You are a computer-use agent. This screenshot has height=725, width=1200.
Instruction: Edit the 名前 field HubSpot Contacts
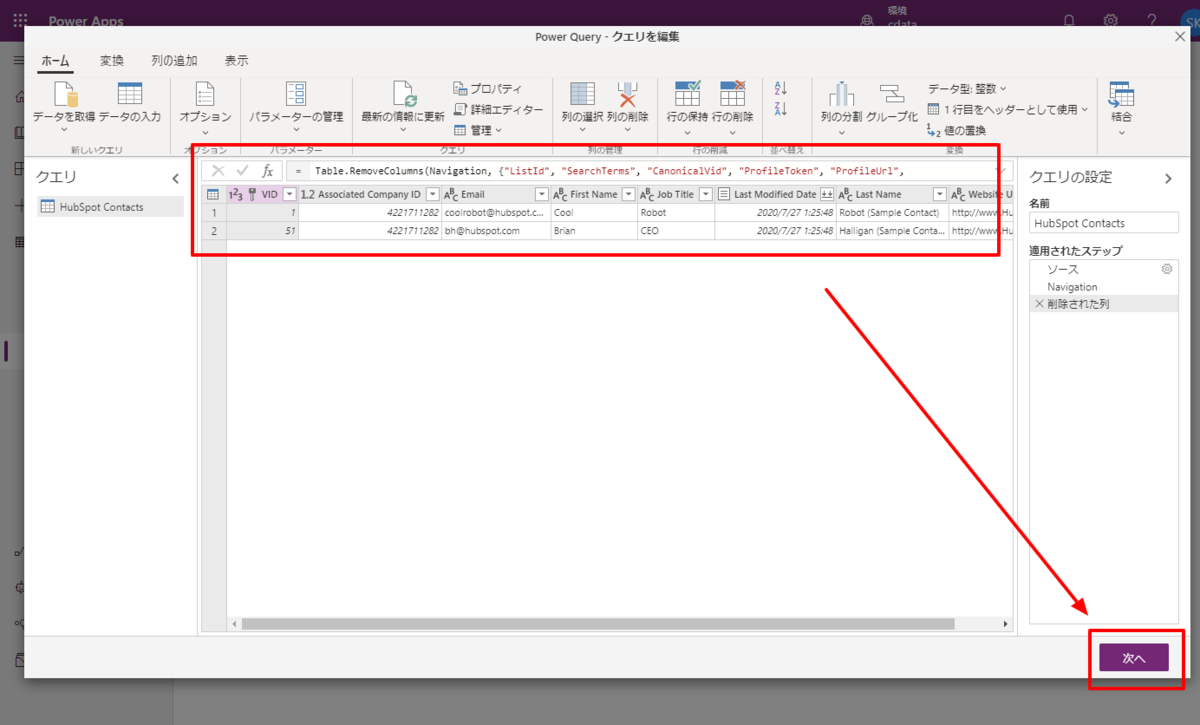pyautogui.click(x=1103, y=223)
